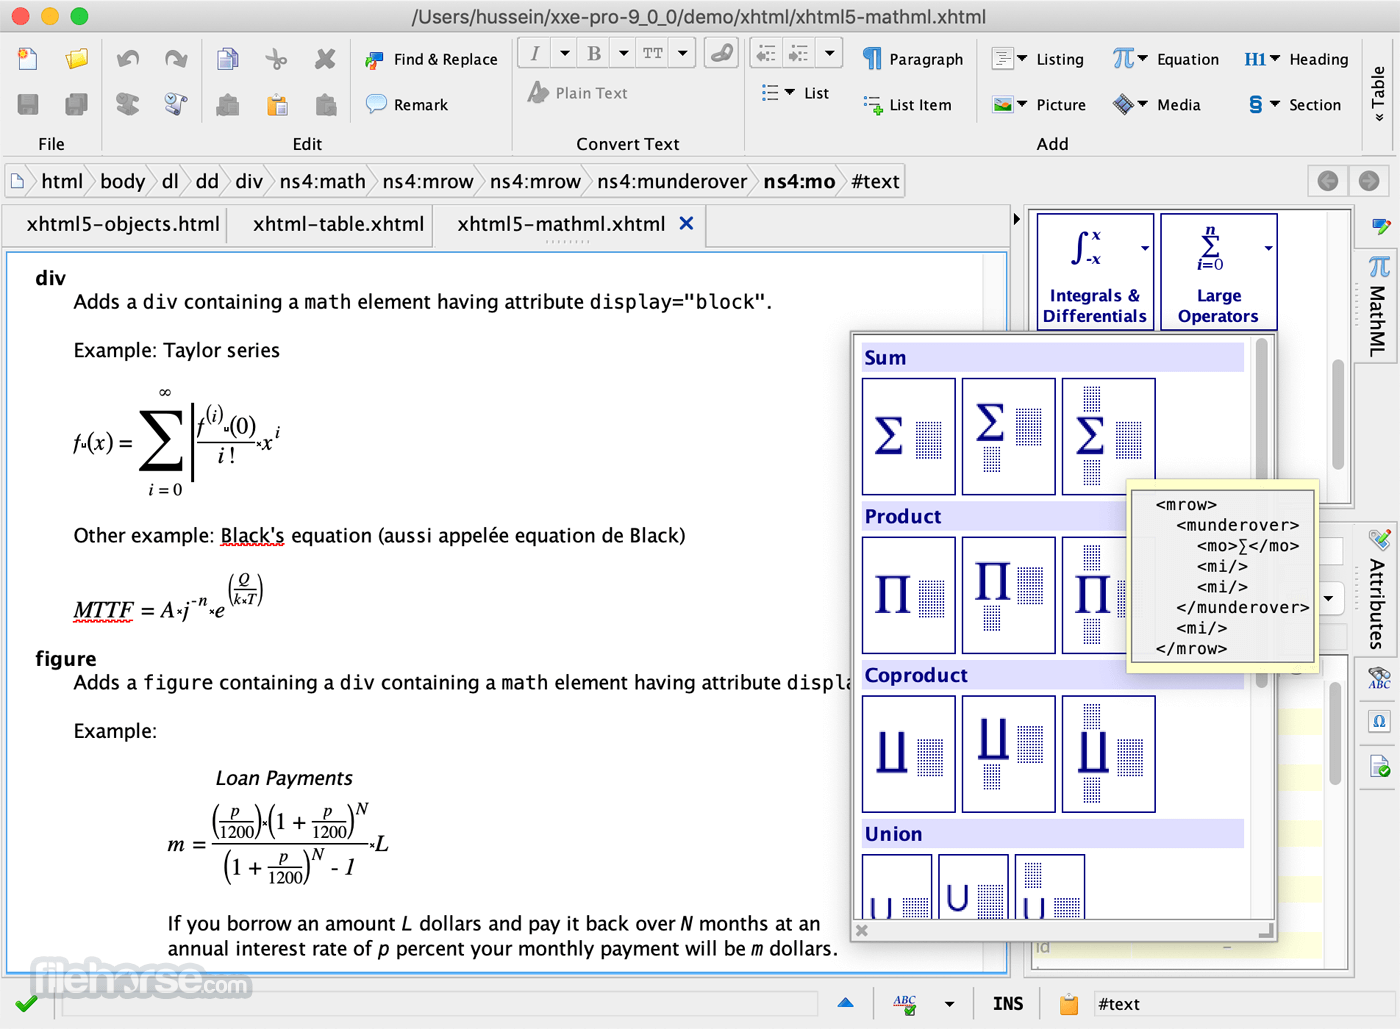Click the green validity checkmark in status bar
Image resolution: width=1400 pixels, height=1029 pixels.
[x=27, y=1003]
